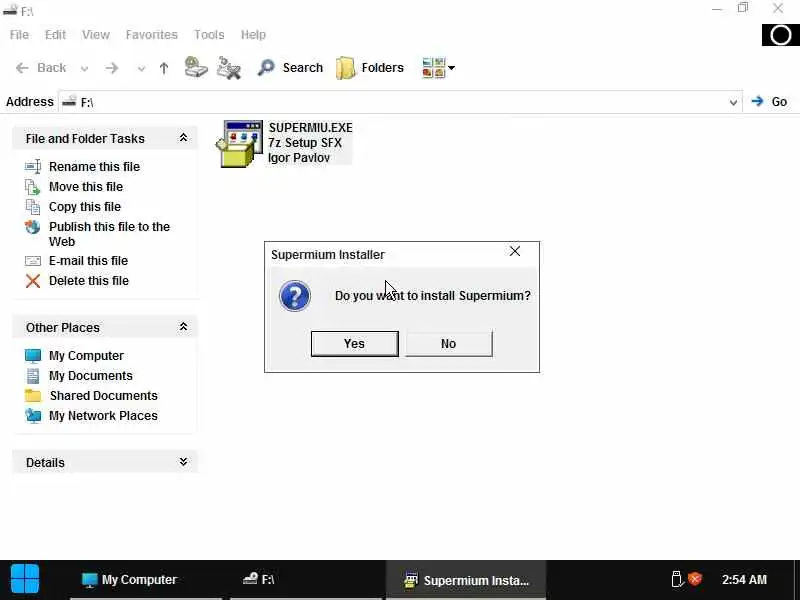Image resolution: width=800 pixels, height=600 pixels.
Task: Open My Computer from Other Places
Action: click(86, 356)
